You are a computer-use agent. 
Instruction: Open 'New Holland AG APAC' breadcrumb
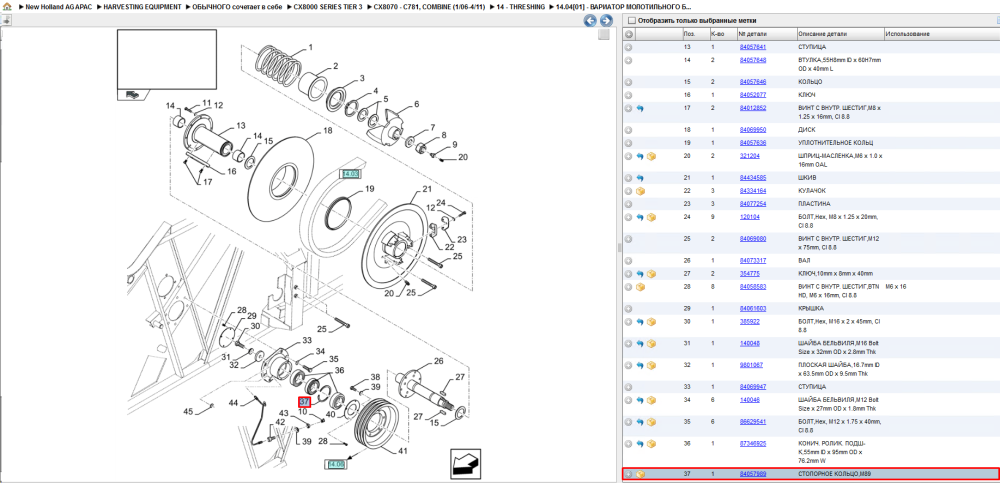tap(59, 6)
